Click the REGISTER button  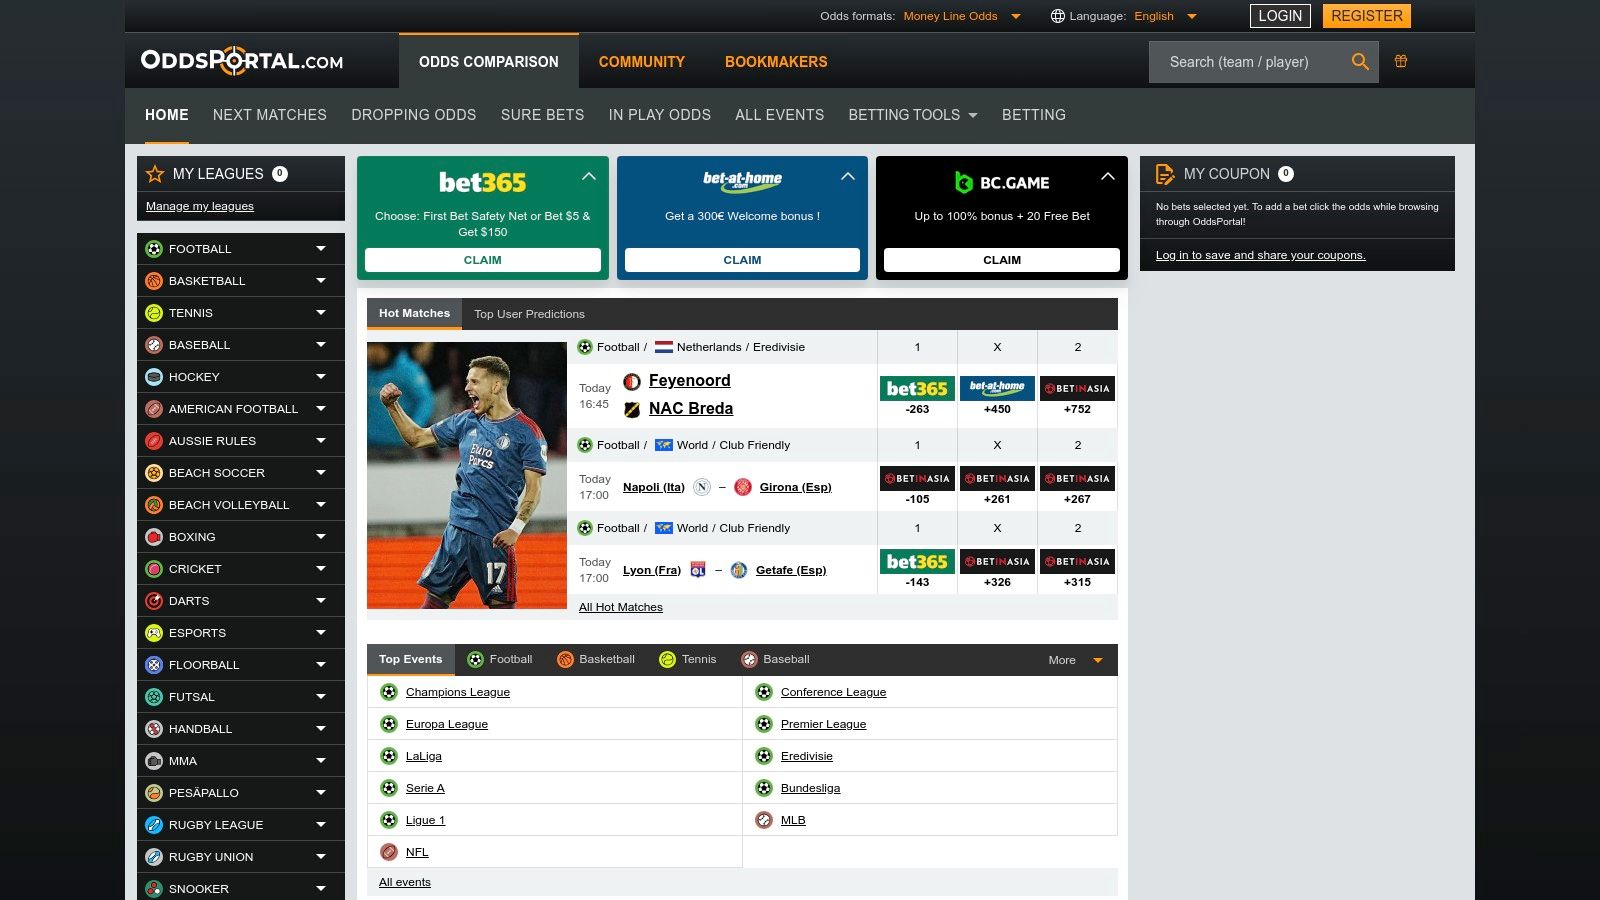coord(1366,16)
